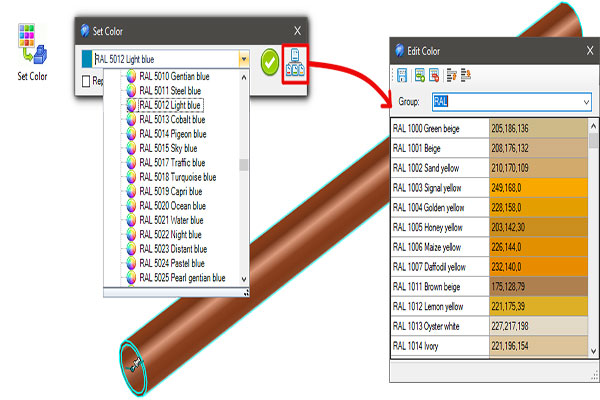Click the Set Color dialog title icon

[x=85, y=31]
